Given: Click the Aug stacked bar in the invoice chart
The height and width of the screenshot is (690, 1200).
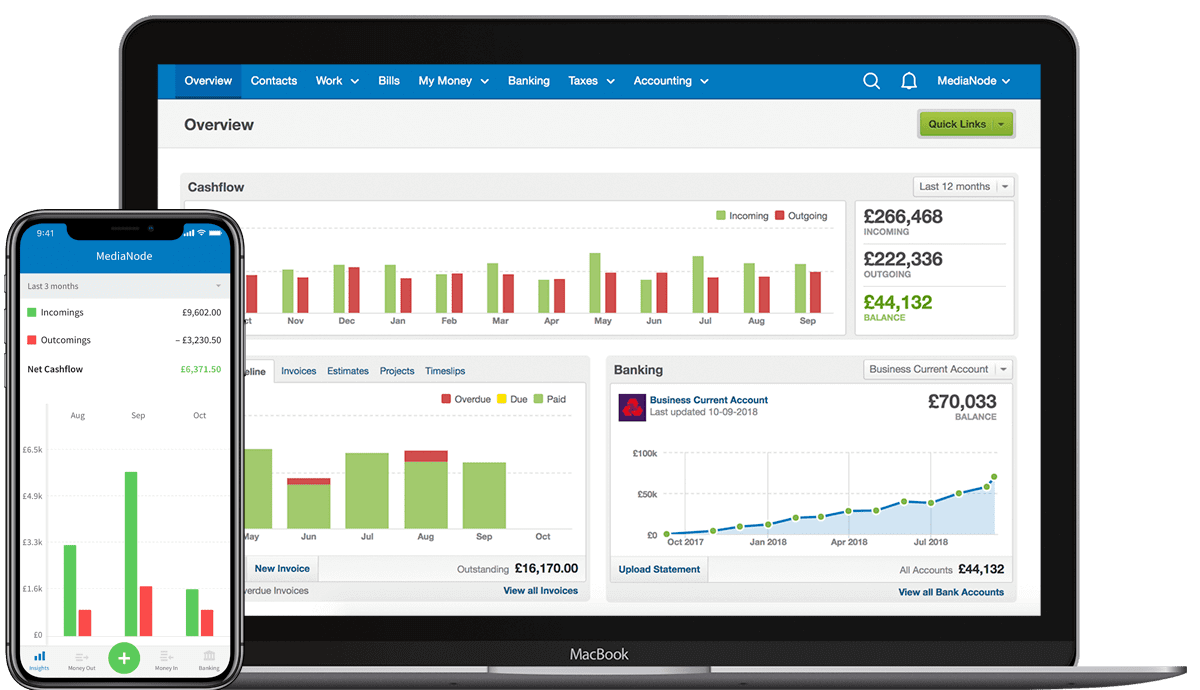Looking at the screenshot, I should click(x=426, y=490).
